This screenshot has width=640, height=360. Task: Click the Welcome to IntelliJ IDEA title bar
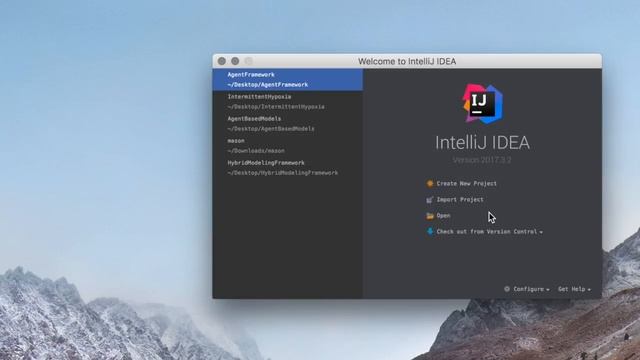(407, 61)
